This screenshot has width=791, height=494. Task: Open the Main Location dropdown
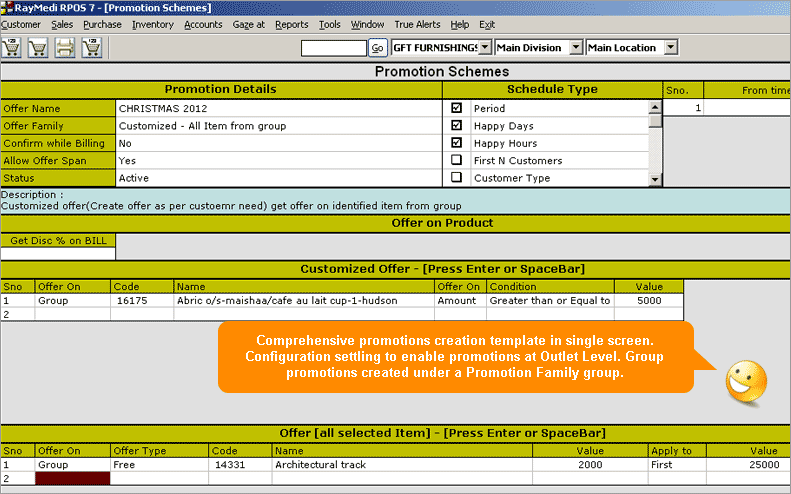pyautogui.click(x=671, y=47)
